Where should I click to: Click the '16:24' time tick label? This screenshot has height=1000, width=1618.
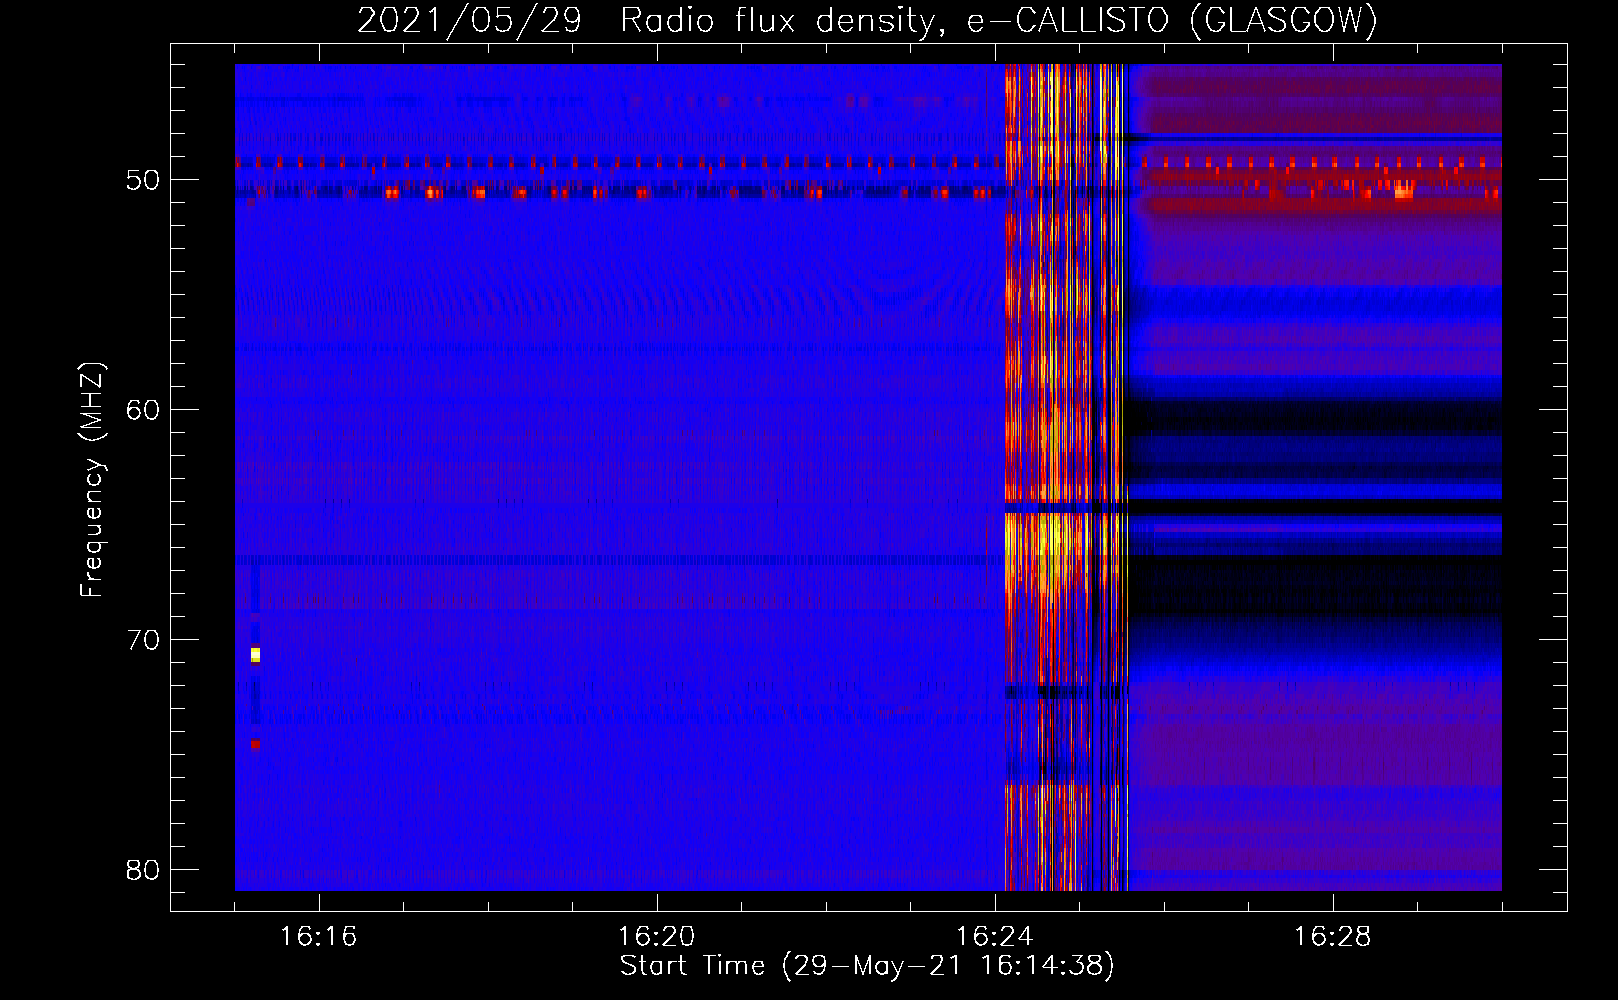point(994,937)
